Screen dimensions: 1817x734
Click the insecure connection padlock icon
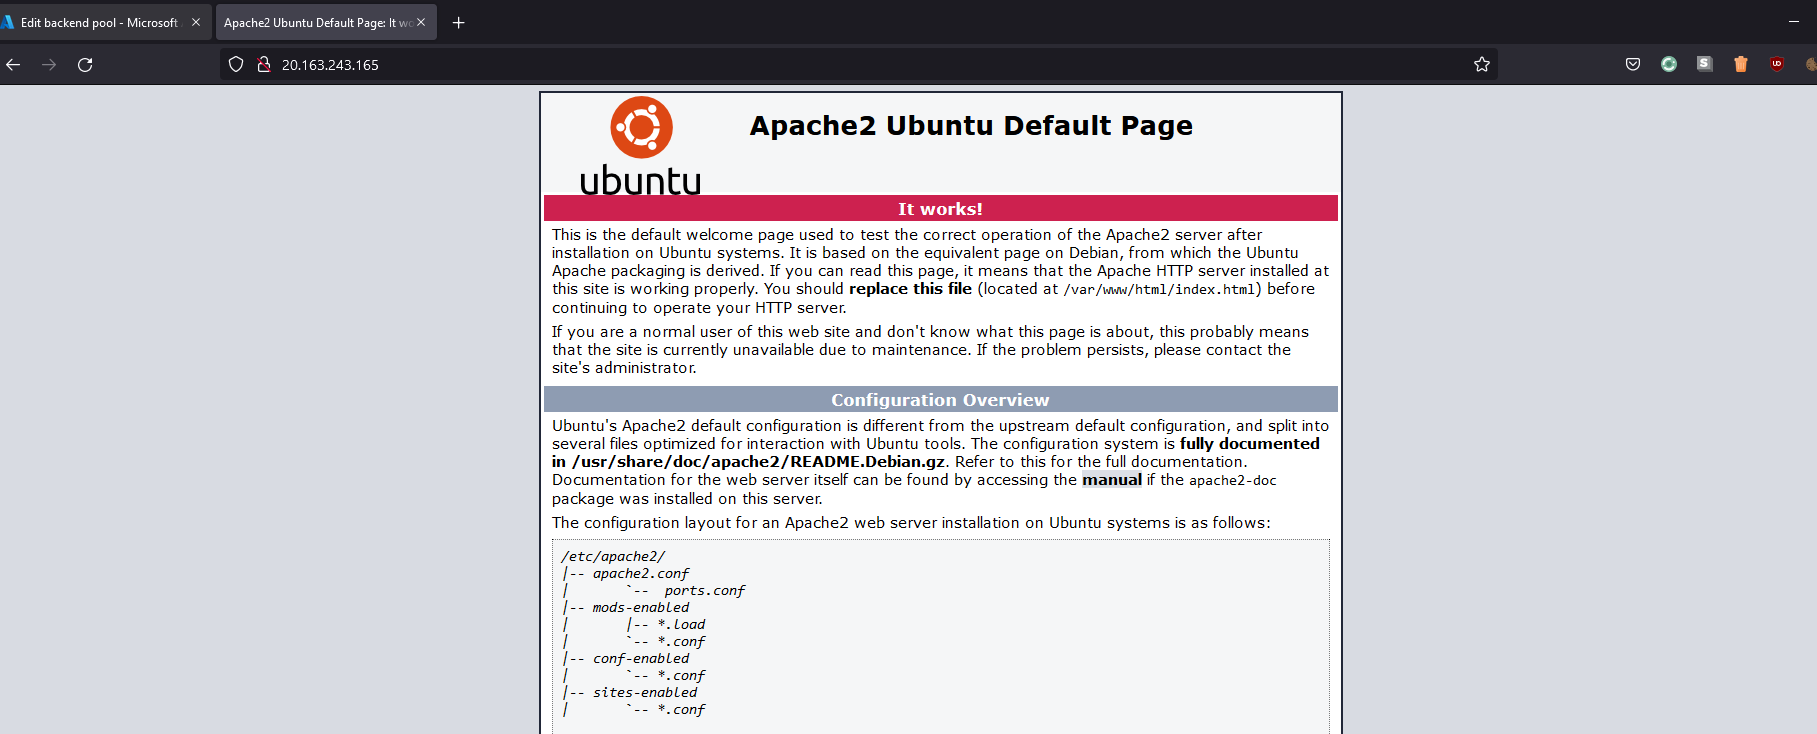[x=264, y=65]
